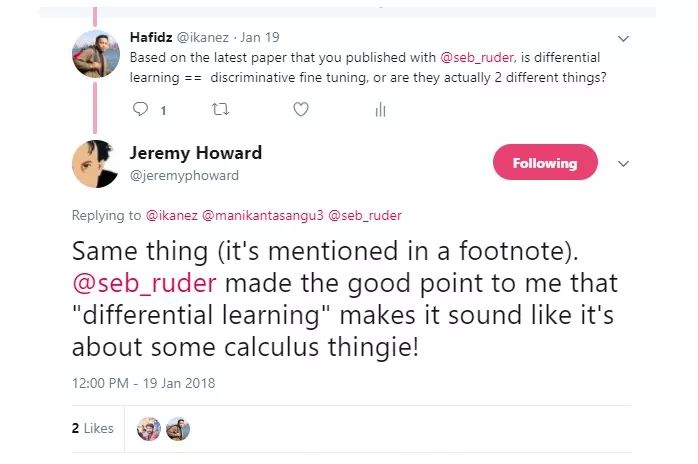Open @seb_ruder in the reply-to line
The height and width of the screenshot is (464, 698).
coord(365,215)
